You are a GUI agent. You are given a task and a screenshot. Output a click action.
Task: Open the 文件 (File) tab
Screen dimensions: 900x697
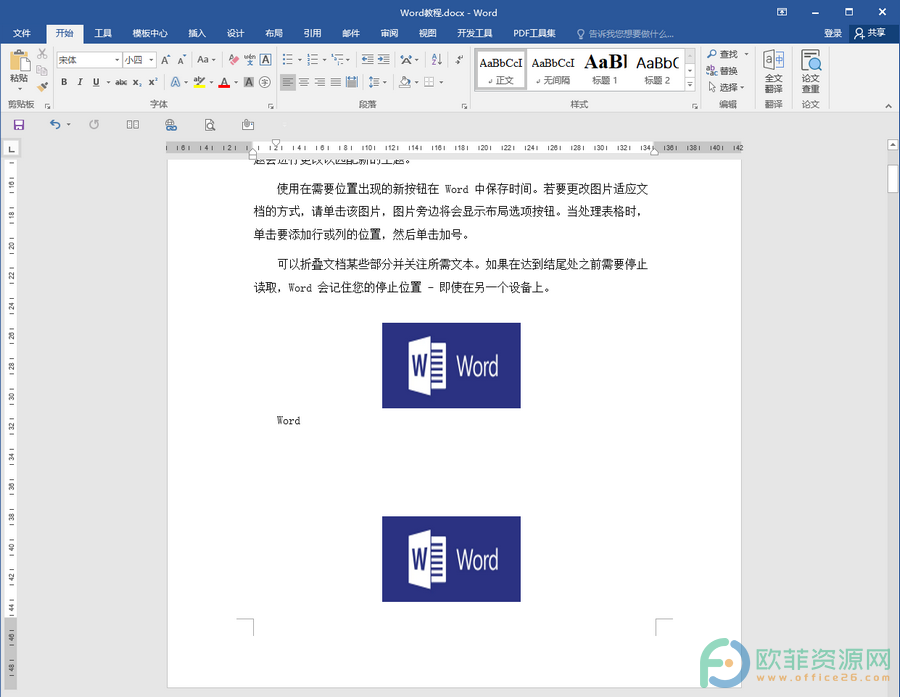point(22,33)
